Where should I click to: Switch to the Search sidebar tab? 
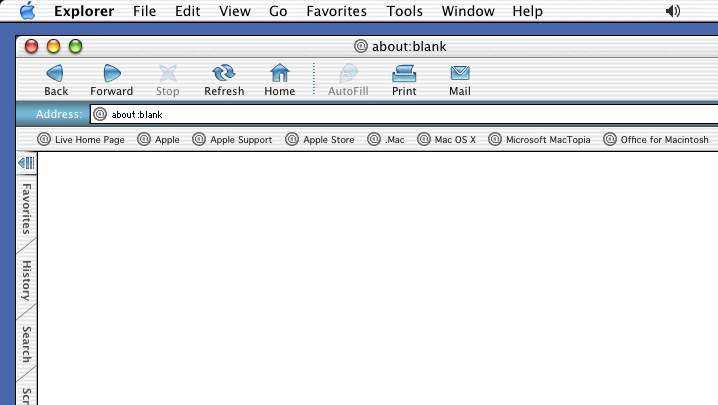(27, 345)
